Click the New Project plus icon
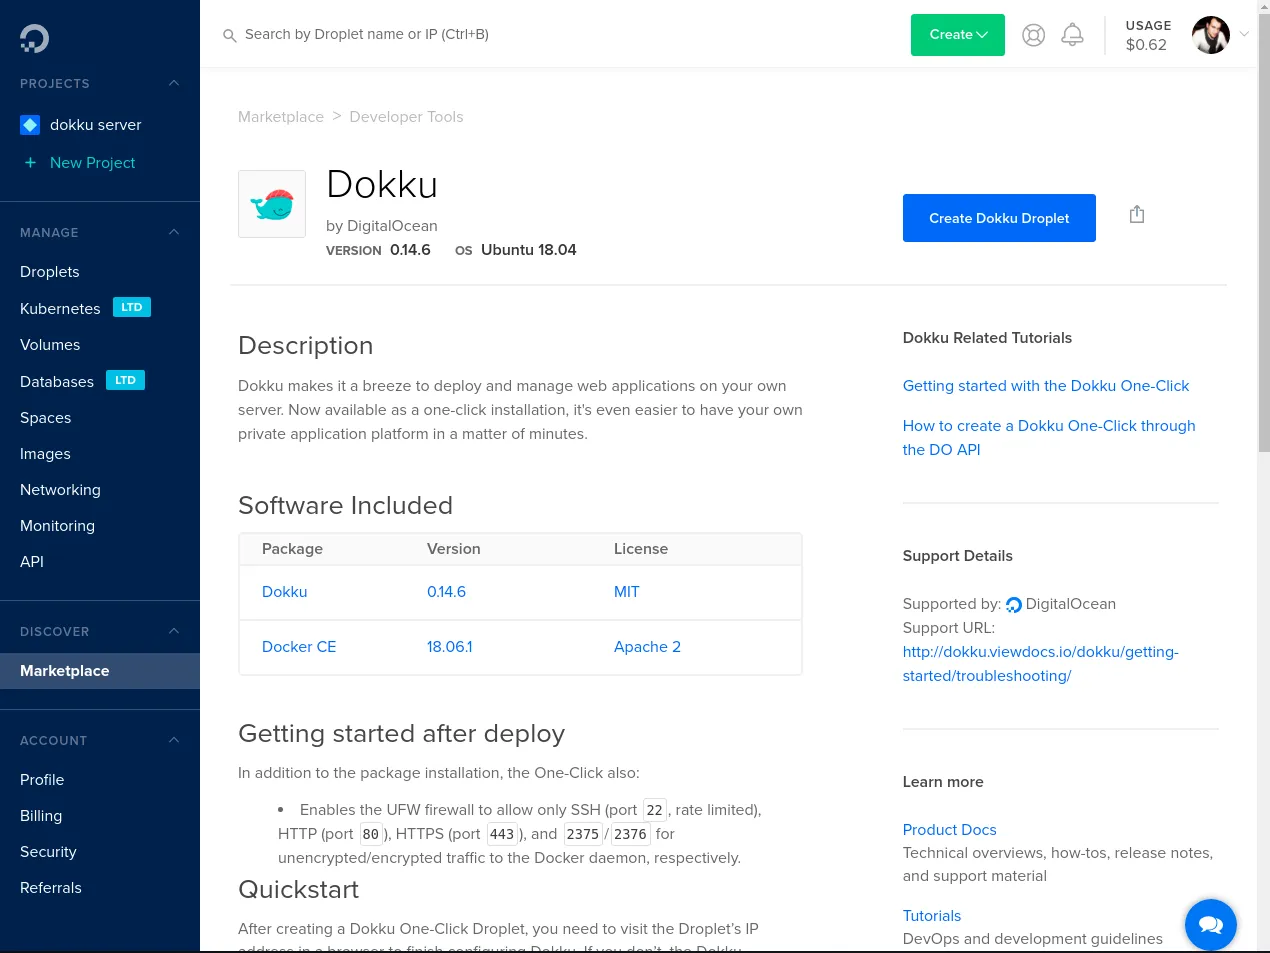 (30, 162)
